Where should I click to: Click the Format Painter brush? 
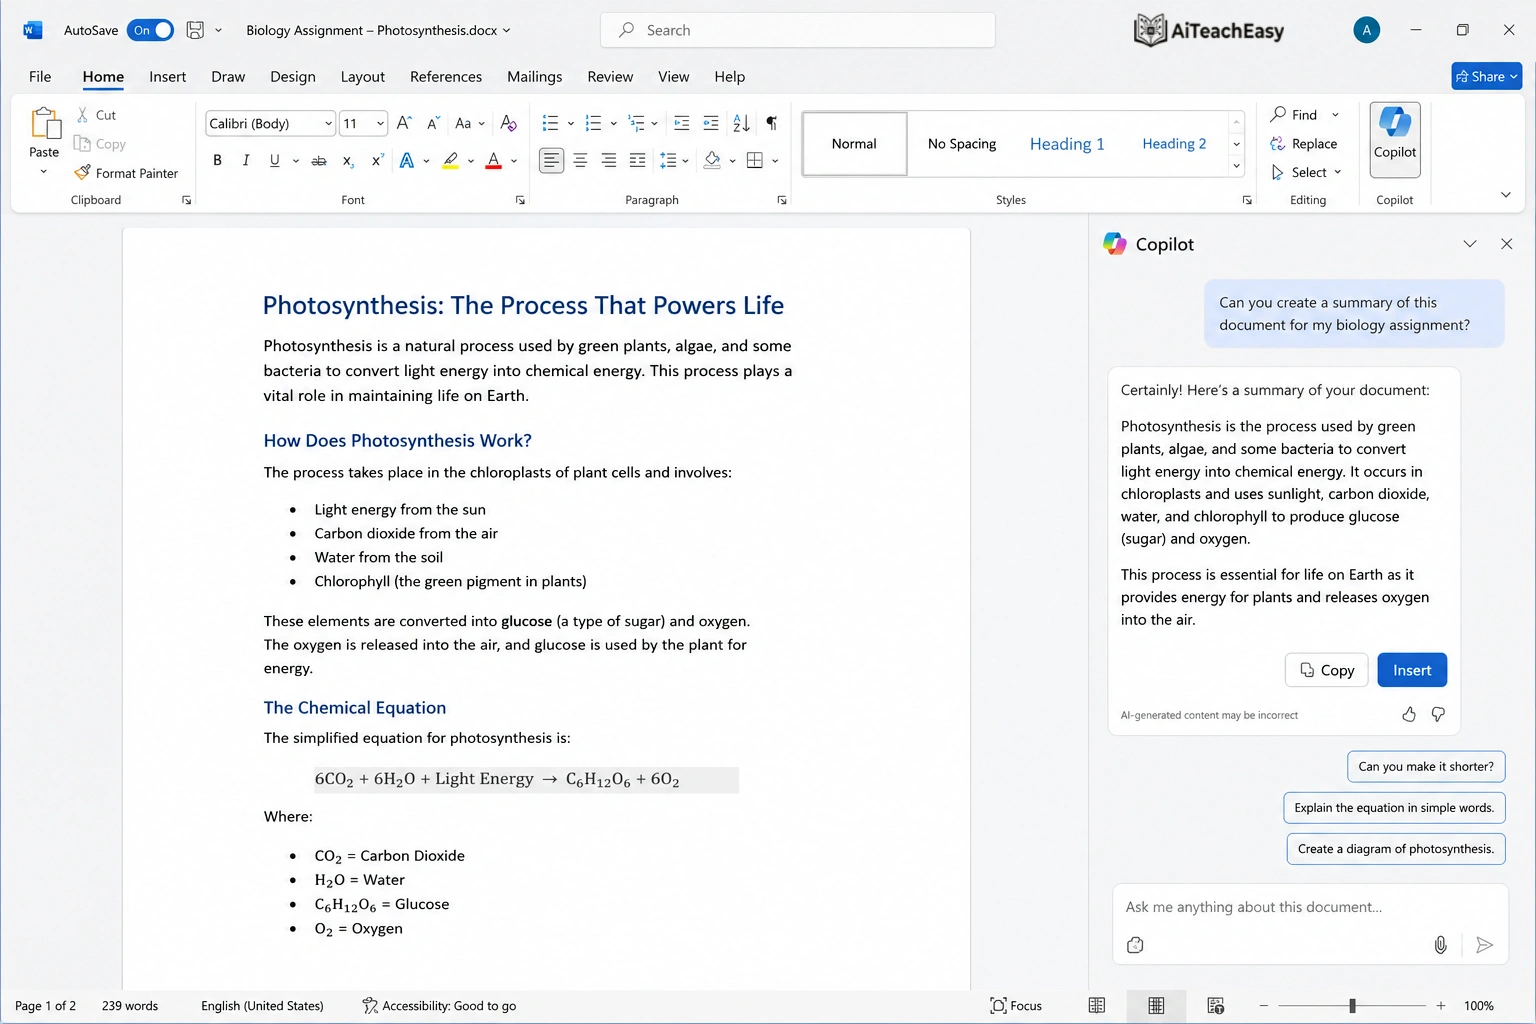click(83, 173)
